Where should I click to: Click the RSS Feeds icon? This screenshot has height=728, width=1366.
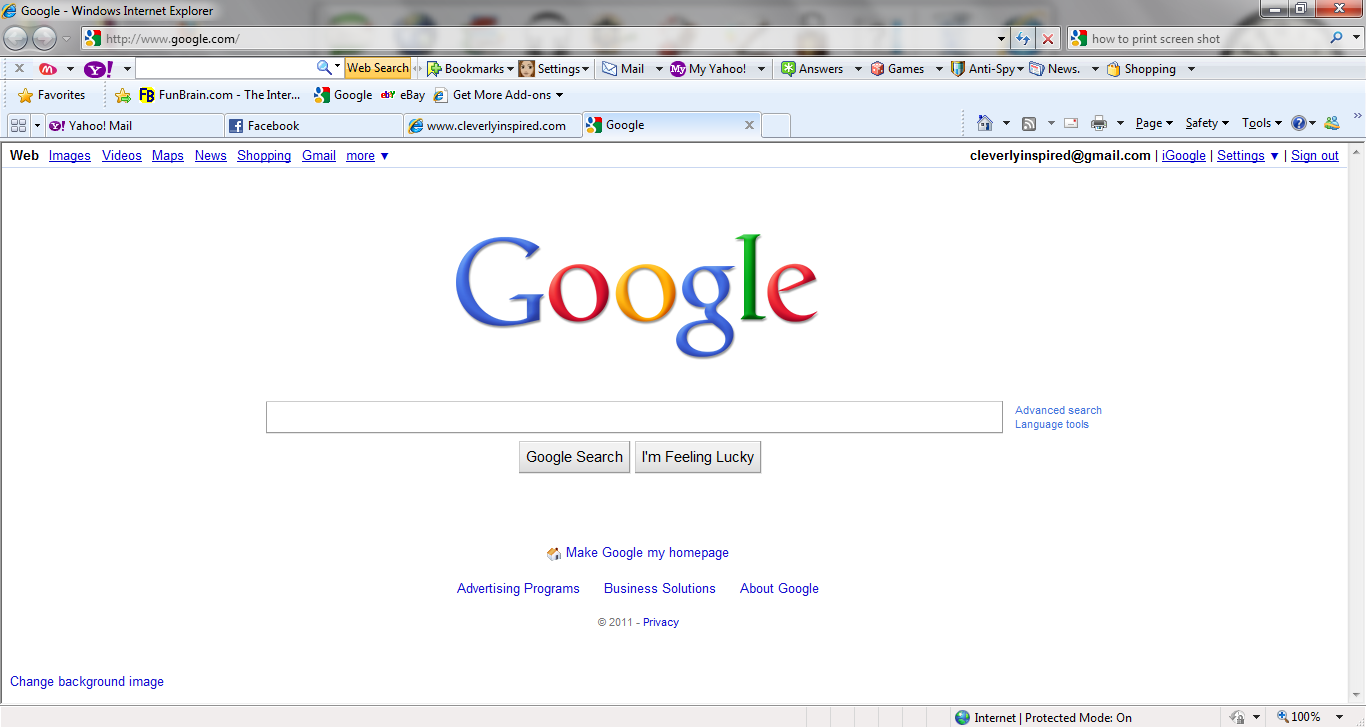1029,124
